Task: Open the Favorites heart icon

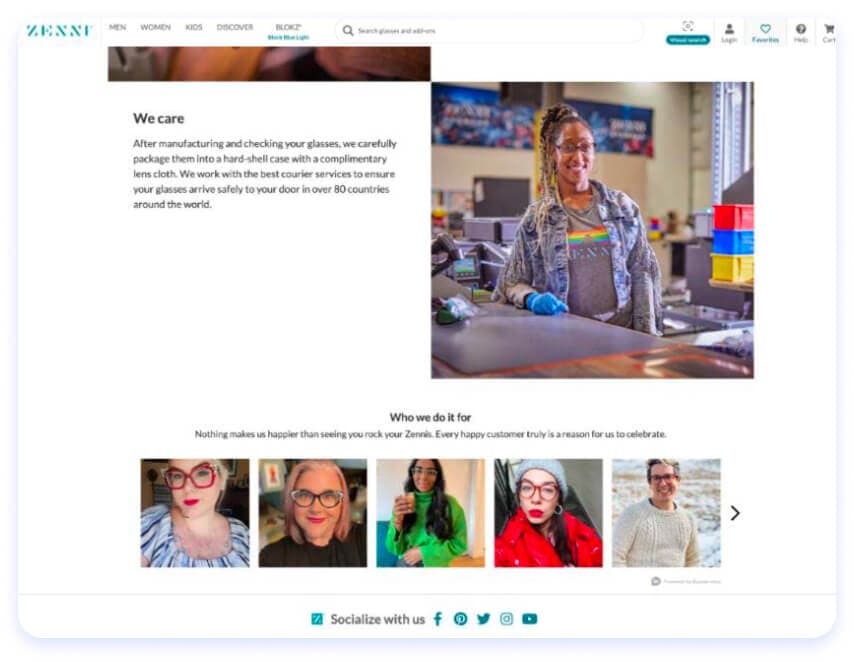Action: 765,29
